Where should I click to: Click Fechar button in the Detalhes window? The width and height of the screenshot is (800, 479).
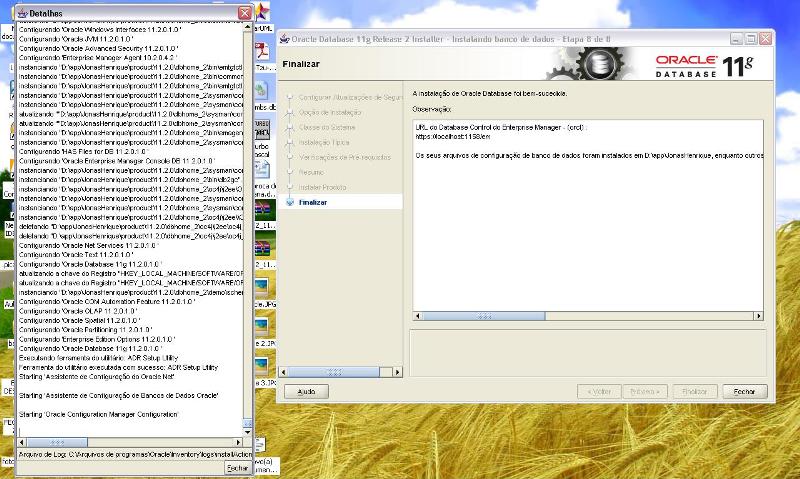[237, 468]
